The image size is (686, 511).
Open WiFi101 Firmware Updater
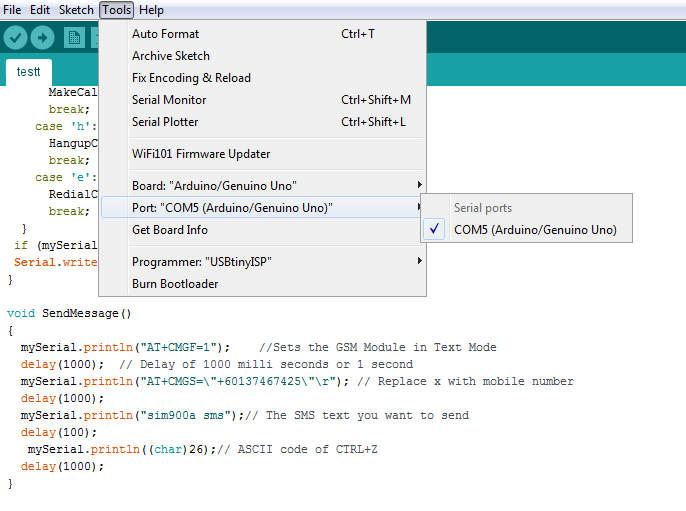201,154
